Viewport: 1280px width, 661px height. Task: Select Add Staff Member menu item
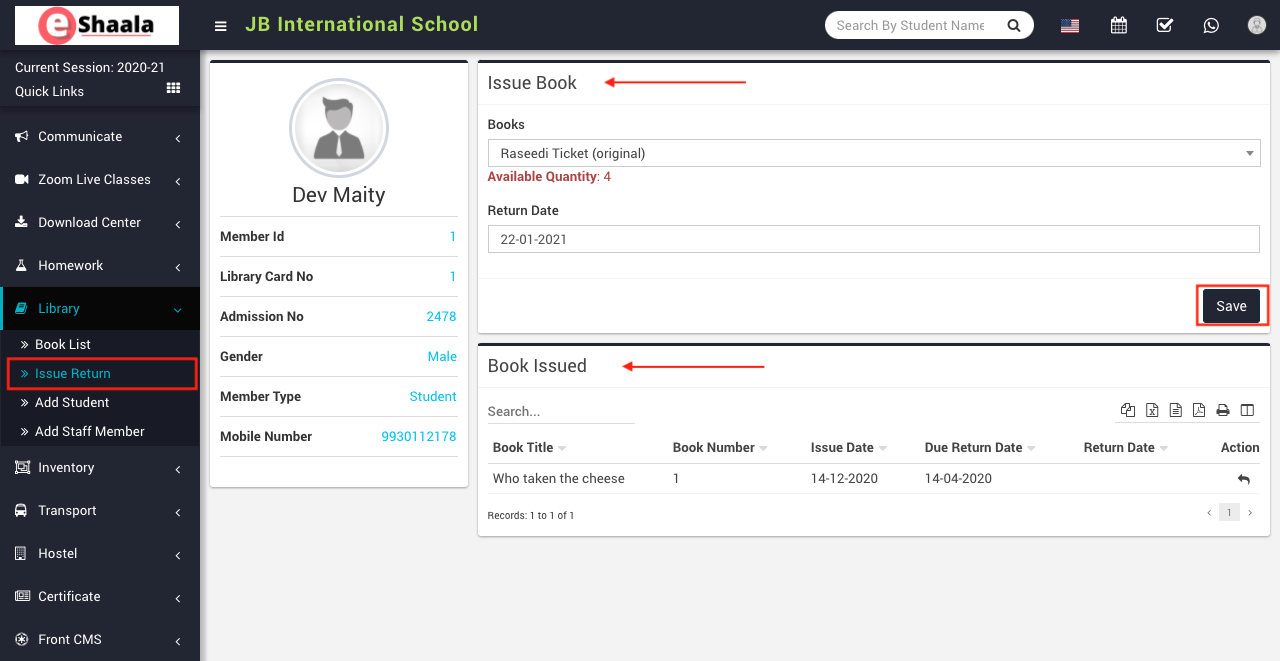pyautogui.click(x=89, y=432)
